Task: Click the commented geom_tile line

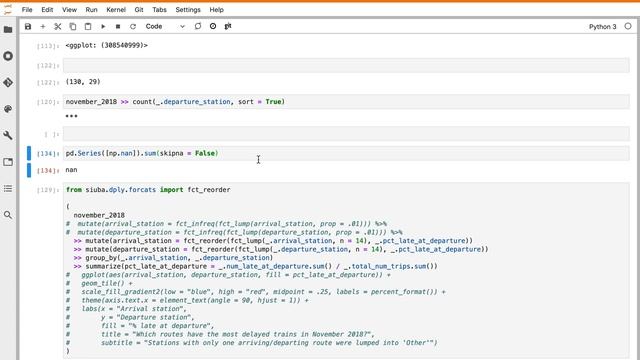Action: click(x=99, y=283)
